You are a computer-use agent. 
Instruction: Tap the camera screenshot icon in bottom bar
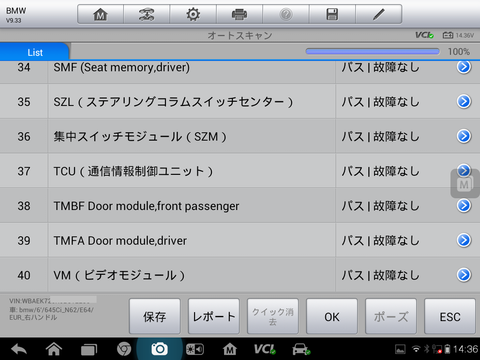tap(159, 349)
